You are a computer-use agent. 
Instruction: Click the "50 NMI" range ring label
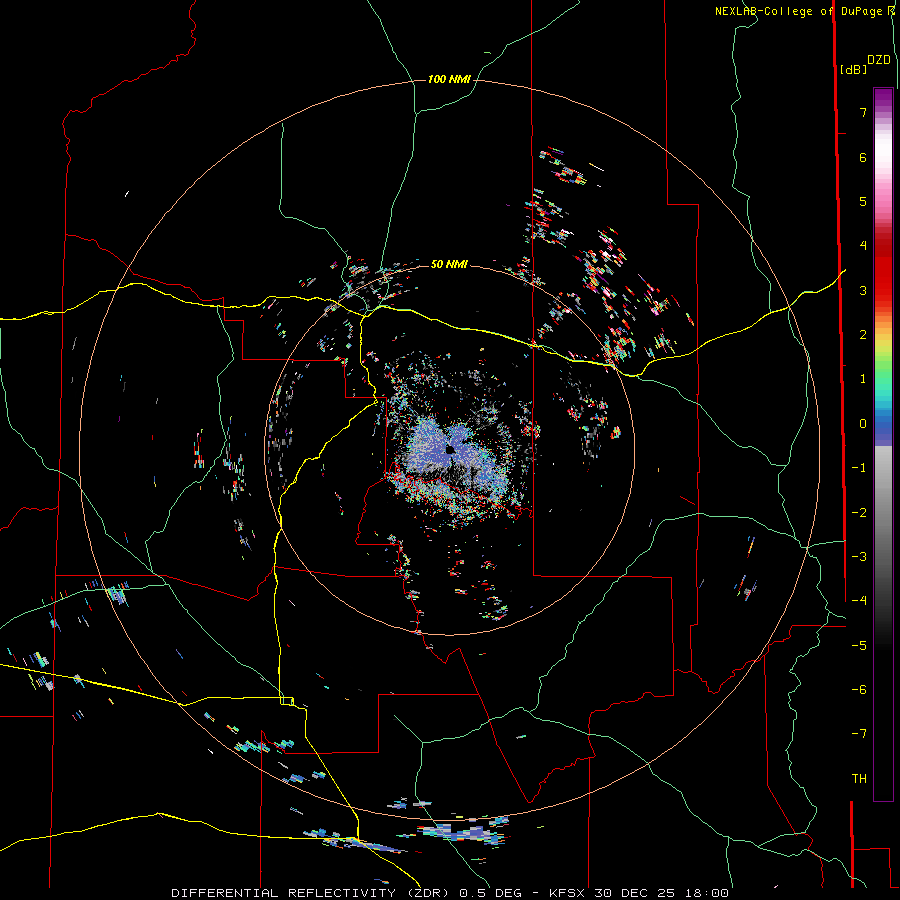coord(449,264)
